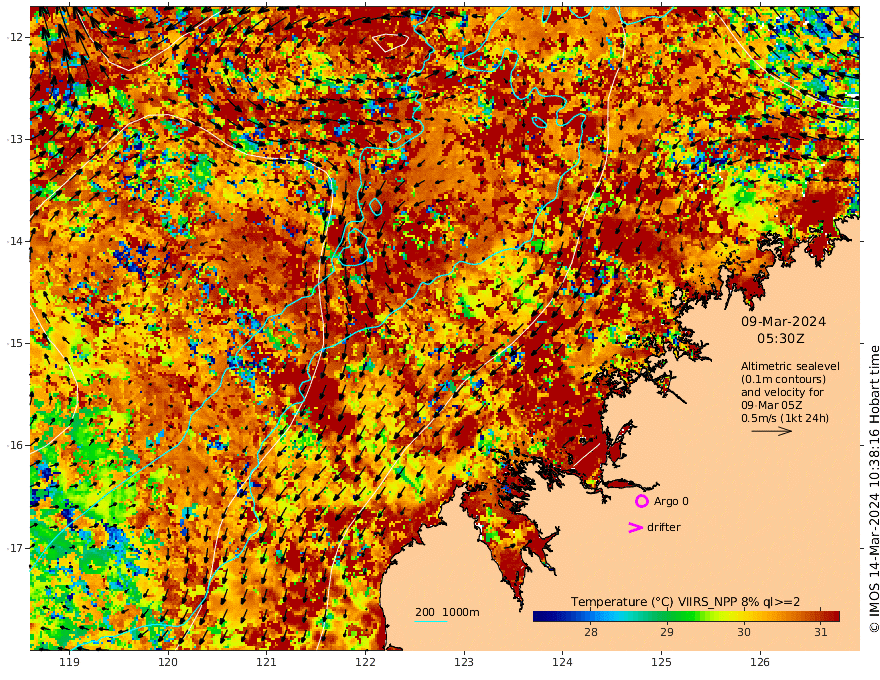Click the 'drifter' legend label
This screenshot has width=880, height=680.
(x=664, y=527)
